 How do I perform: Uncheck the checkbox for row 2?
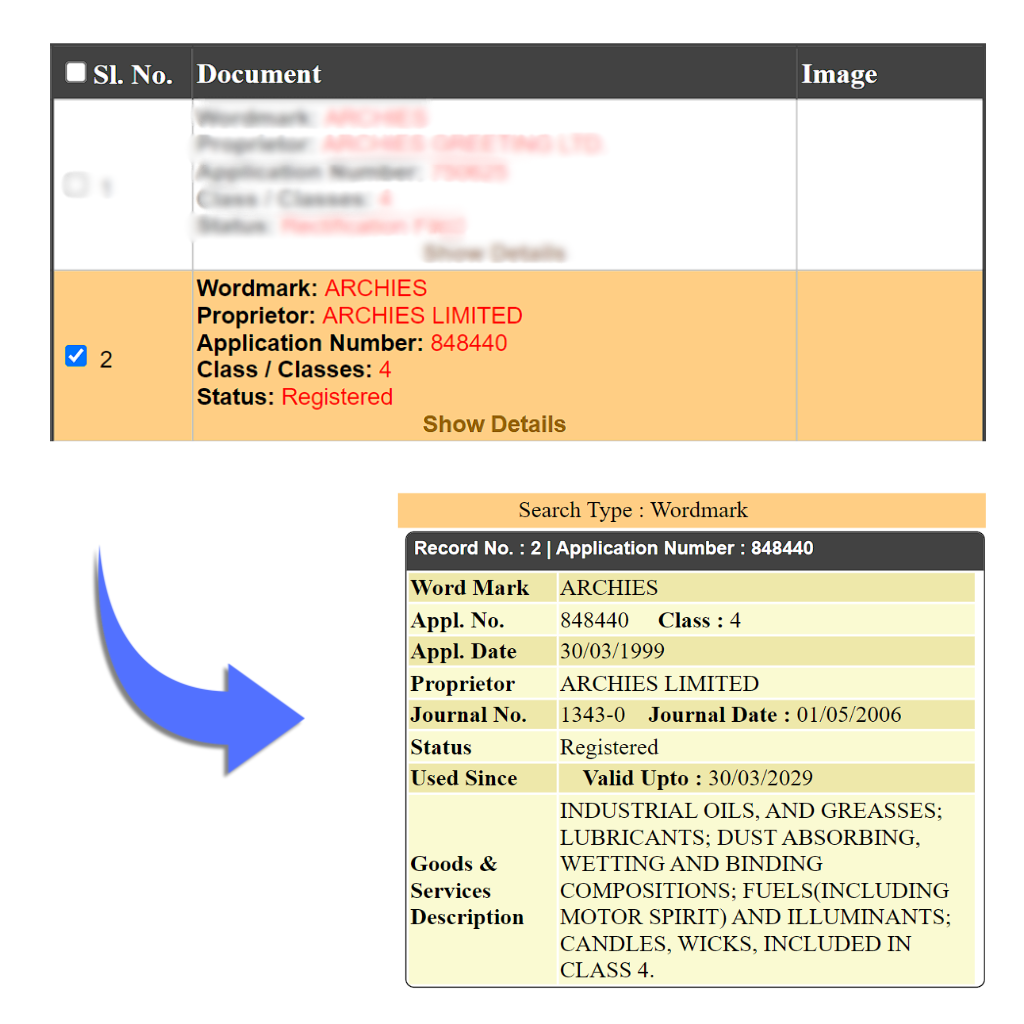click(76, 356)
